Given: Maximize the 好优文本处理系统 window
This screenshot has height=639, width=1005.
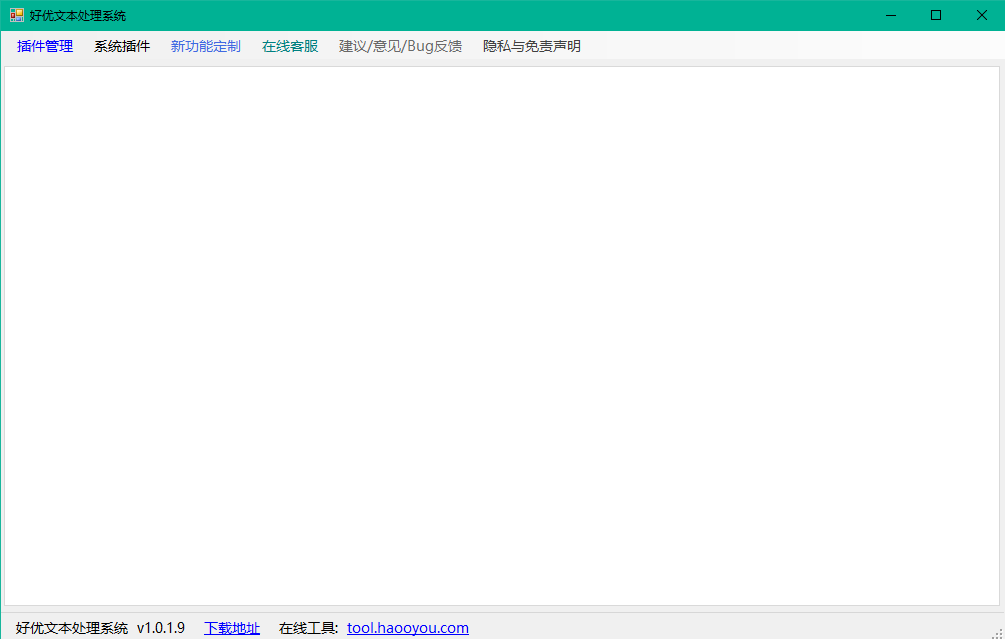Looking at the screenshot, I should (936, 15).
